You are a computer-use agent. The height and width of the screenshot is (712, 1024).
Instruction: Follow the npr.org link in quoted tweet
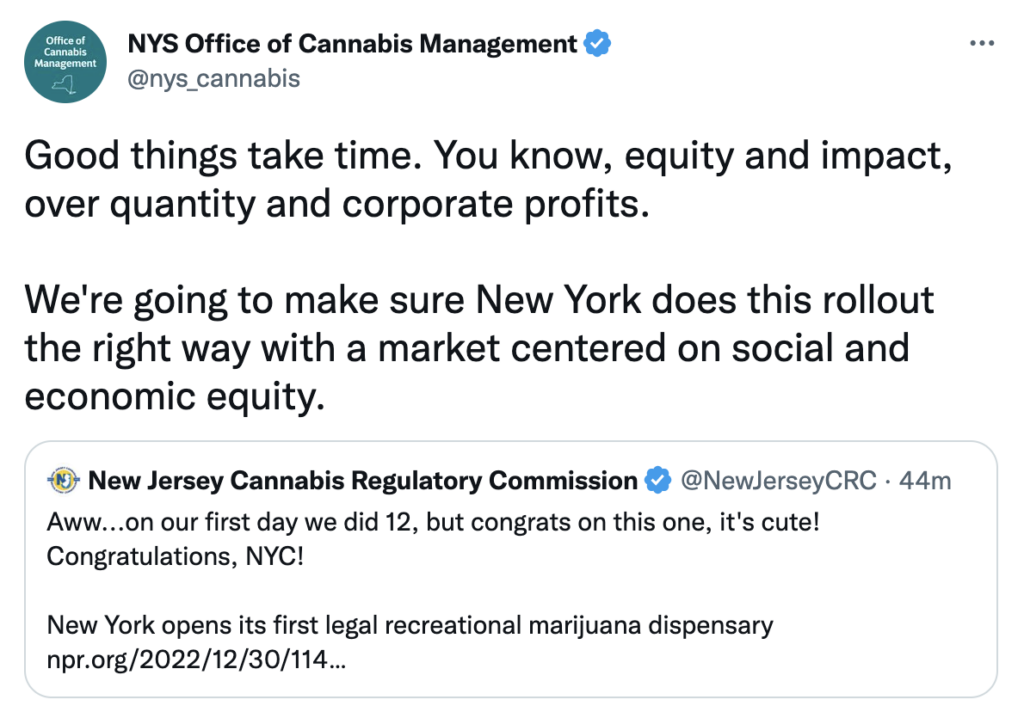(x=197, y=661)
